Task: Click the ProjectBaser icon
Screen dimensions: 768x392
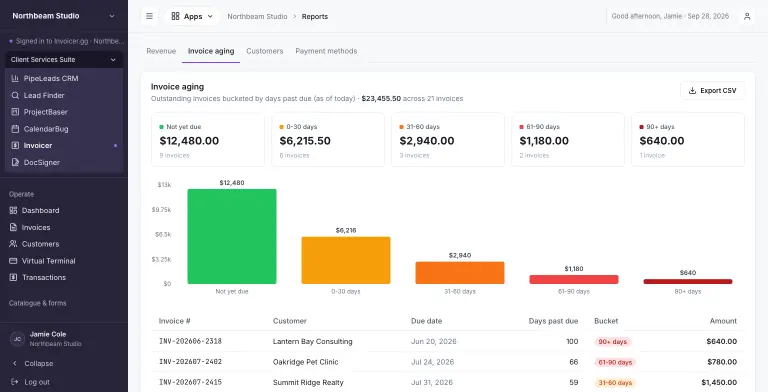Action: pos(15,112)
